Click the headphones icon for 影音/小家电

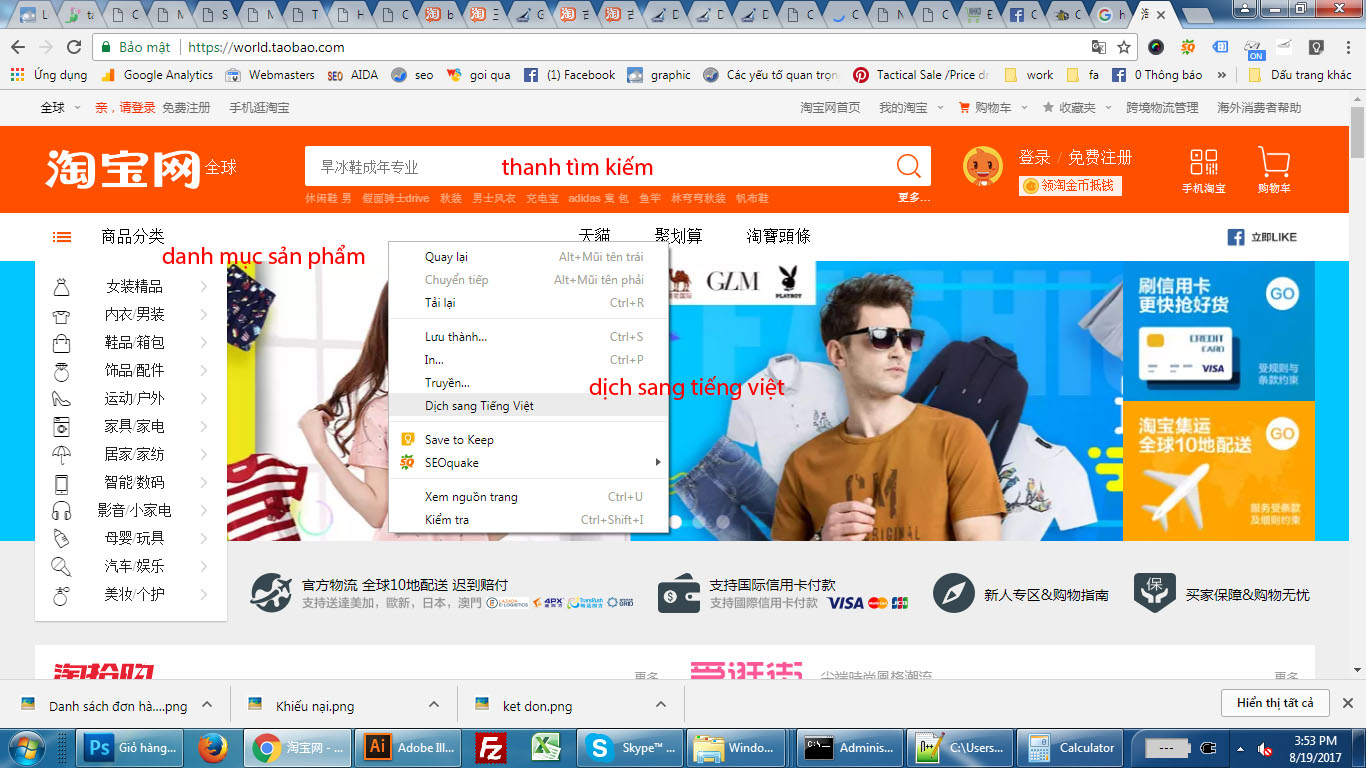tap(62, 512)
